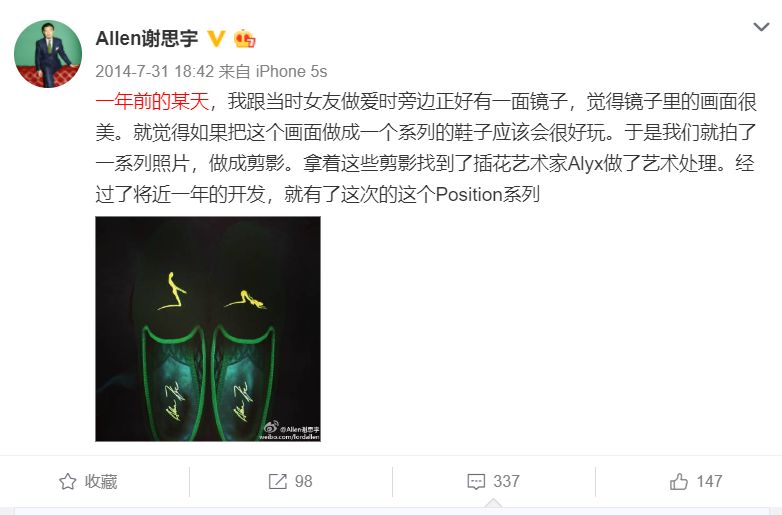Screen dimensions: 782x515
Task: Click the star favorite icon
Action: coord(67,482)
